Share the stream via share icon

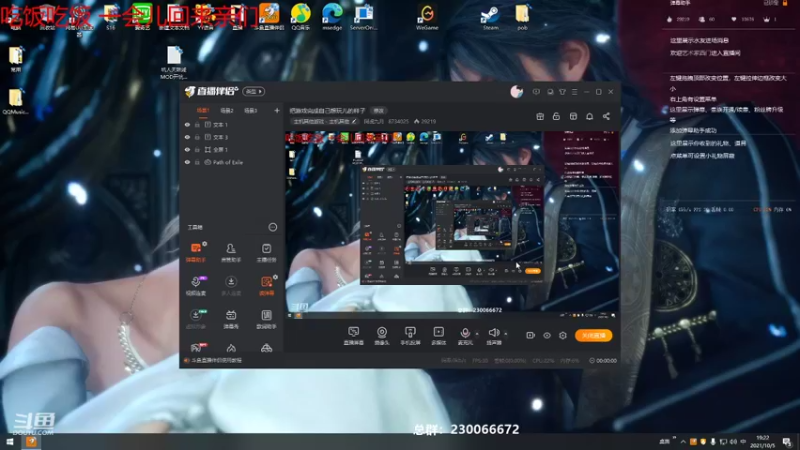pyautogui.click(x=606, y=116)
